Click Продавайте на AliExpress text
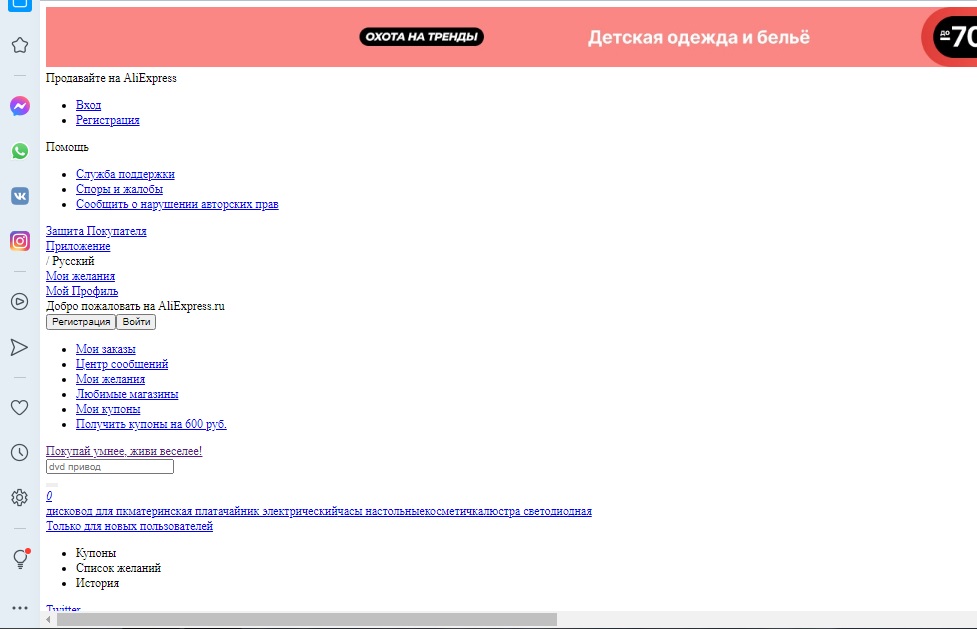Viewport: 977px width, 629px height. tap(111, 78)
